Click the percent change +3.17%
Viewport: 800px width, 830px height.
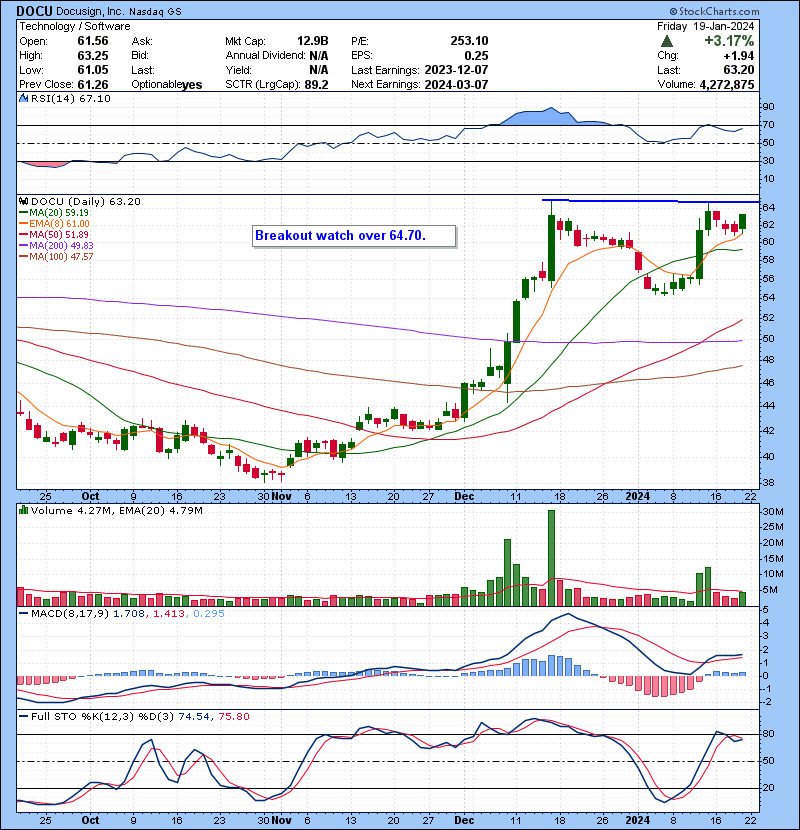point(729,41)
